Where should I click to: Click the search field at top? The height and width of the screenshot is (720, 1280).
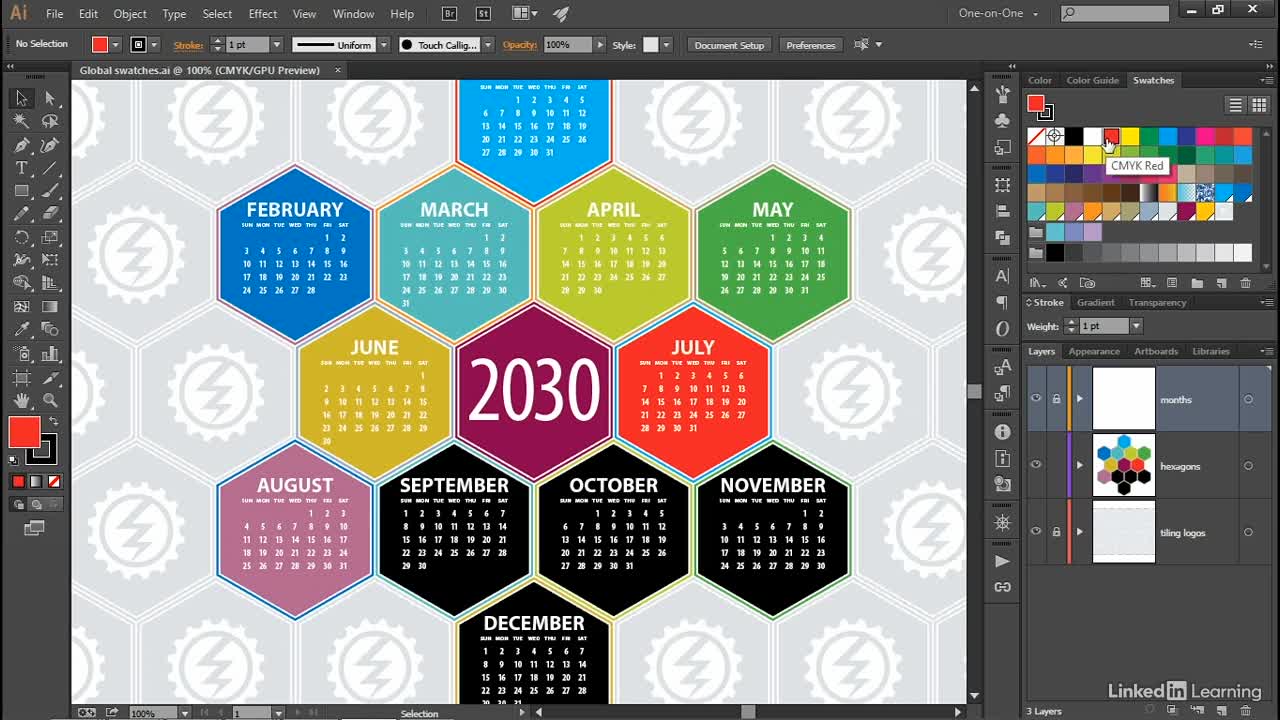[x=1115, y=13]
